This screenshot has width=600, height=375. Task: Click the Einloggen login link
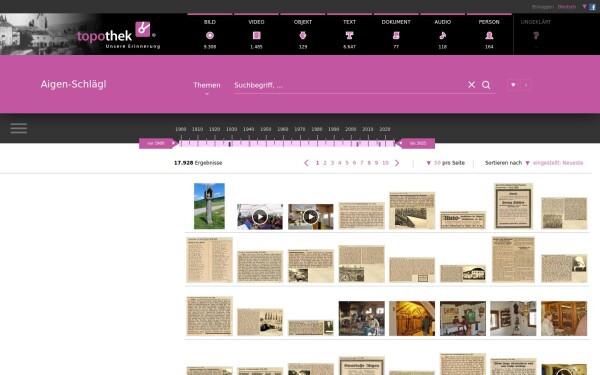(543, 7)
